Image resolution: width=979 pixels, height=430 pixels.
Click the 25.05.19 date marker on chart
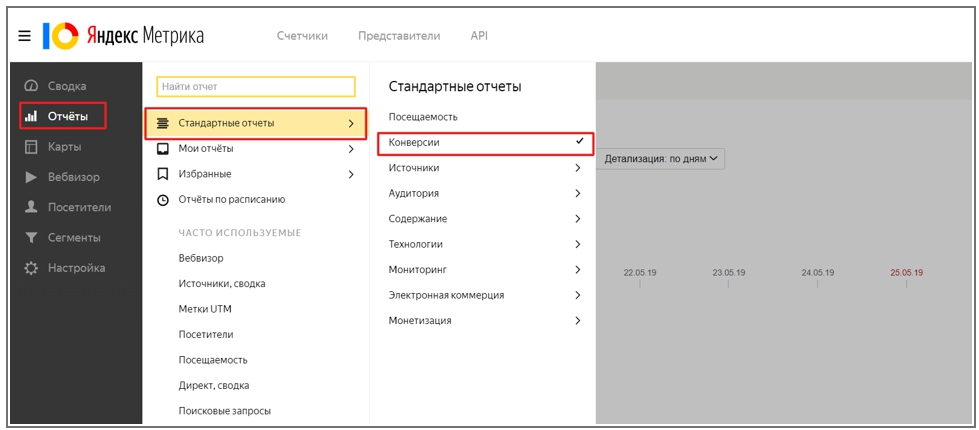[906, 272]
